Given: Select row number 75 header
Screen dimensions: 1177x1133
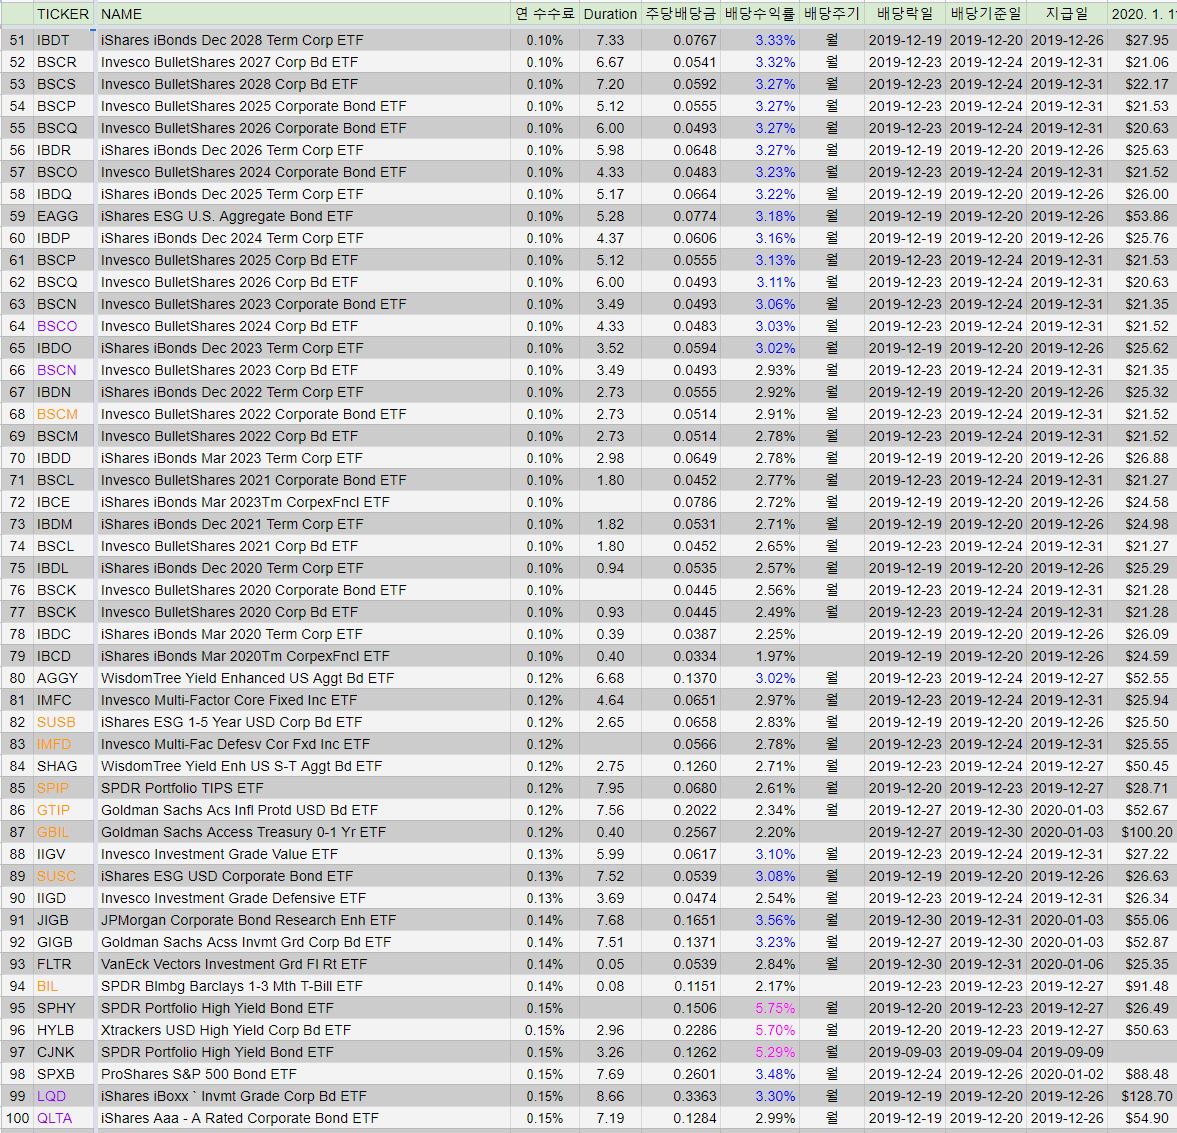Looking at the screenshot, I should coord(17,568).
